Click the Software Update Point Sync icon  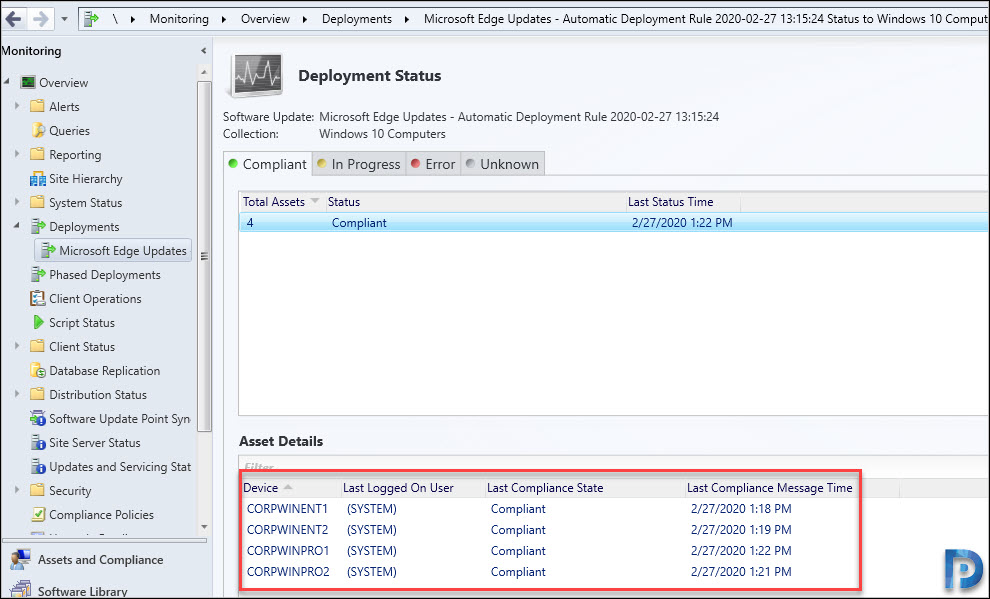pos(37,418)
